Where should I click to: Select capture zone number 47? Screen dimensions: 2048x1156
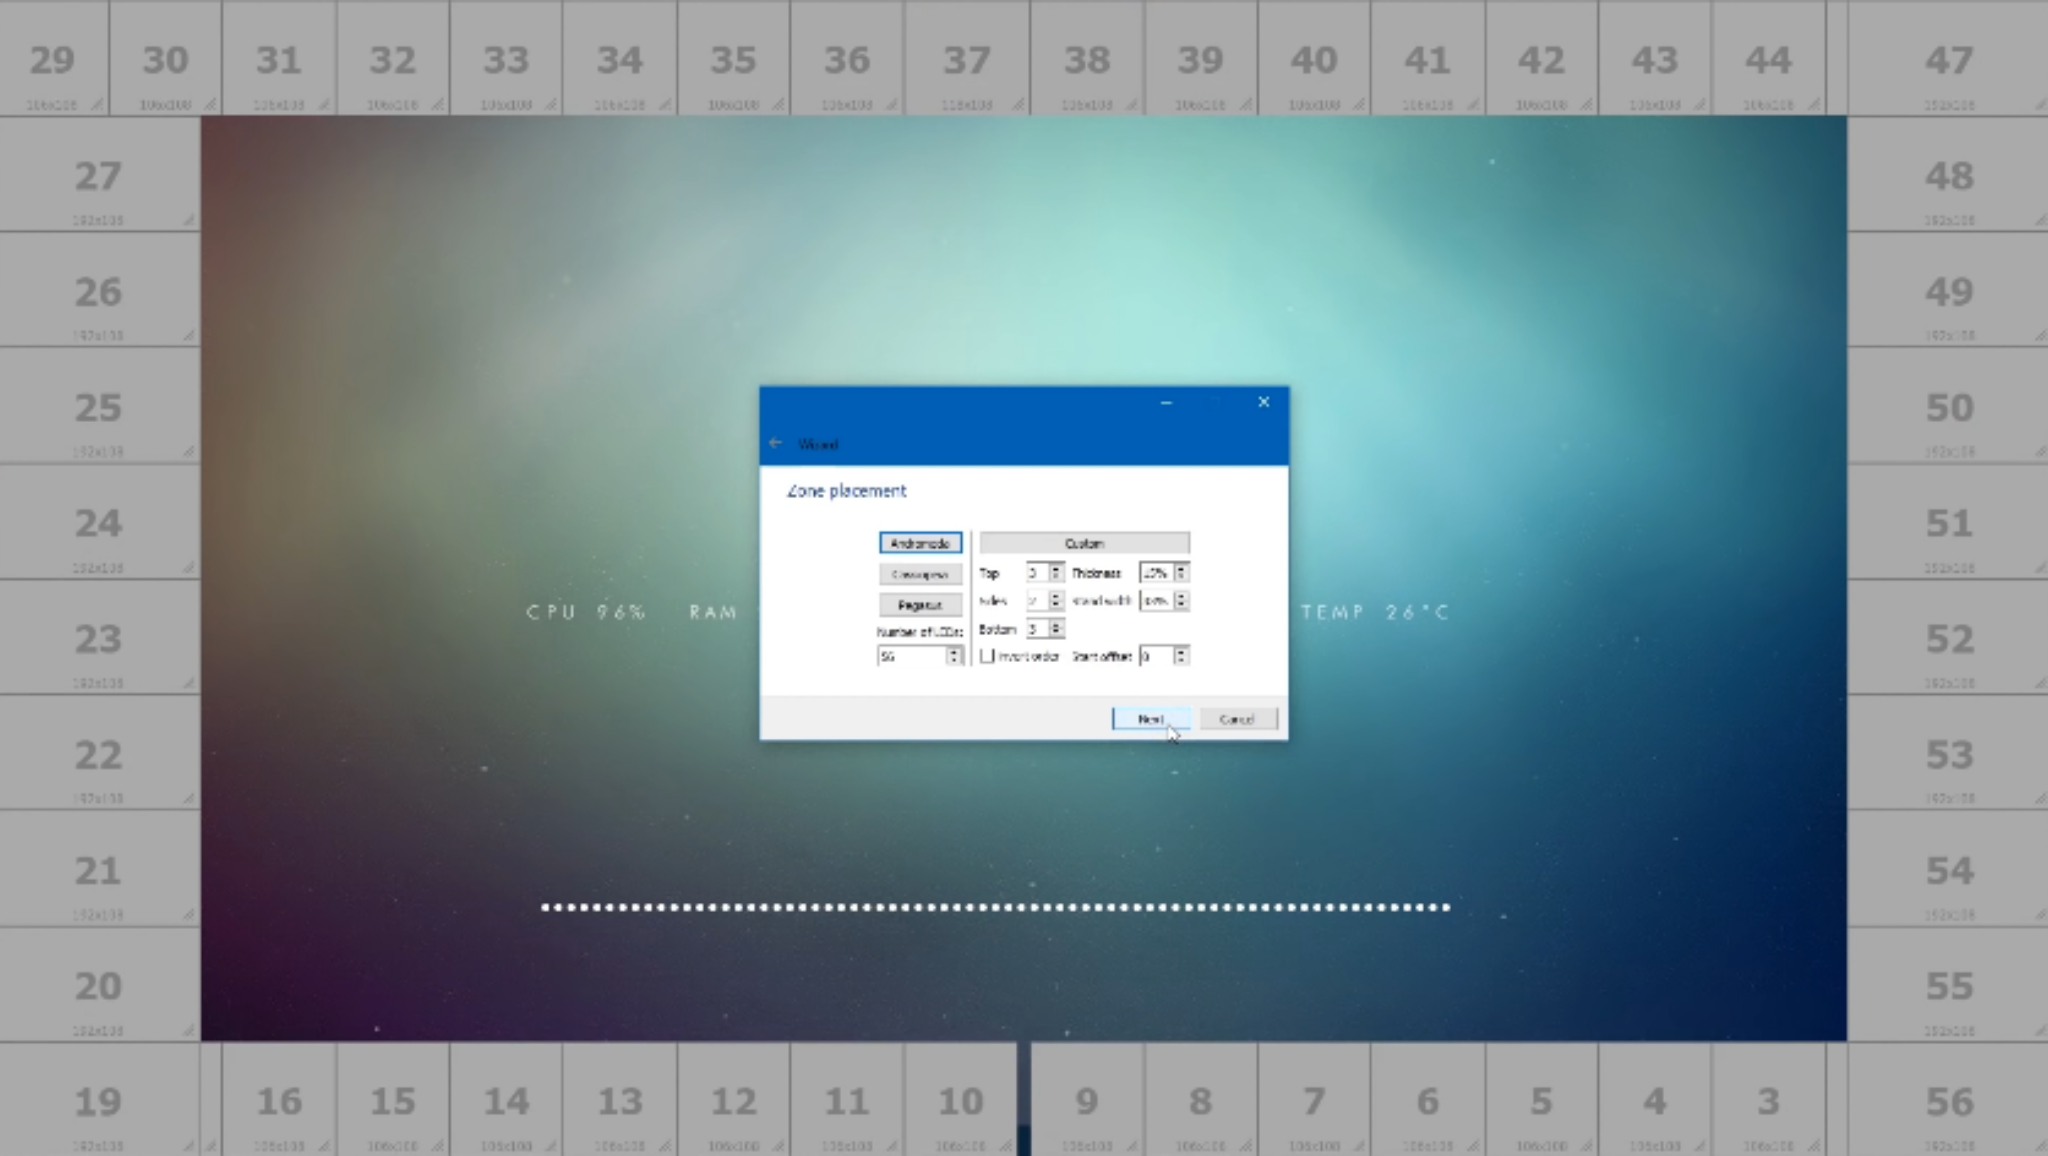[1947, 60]
